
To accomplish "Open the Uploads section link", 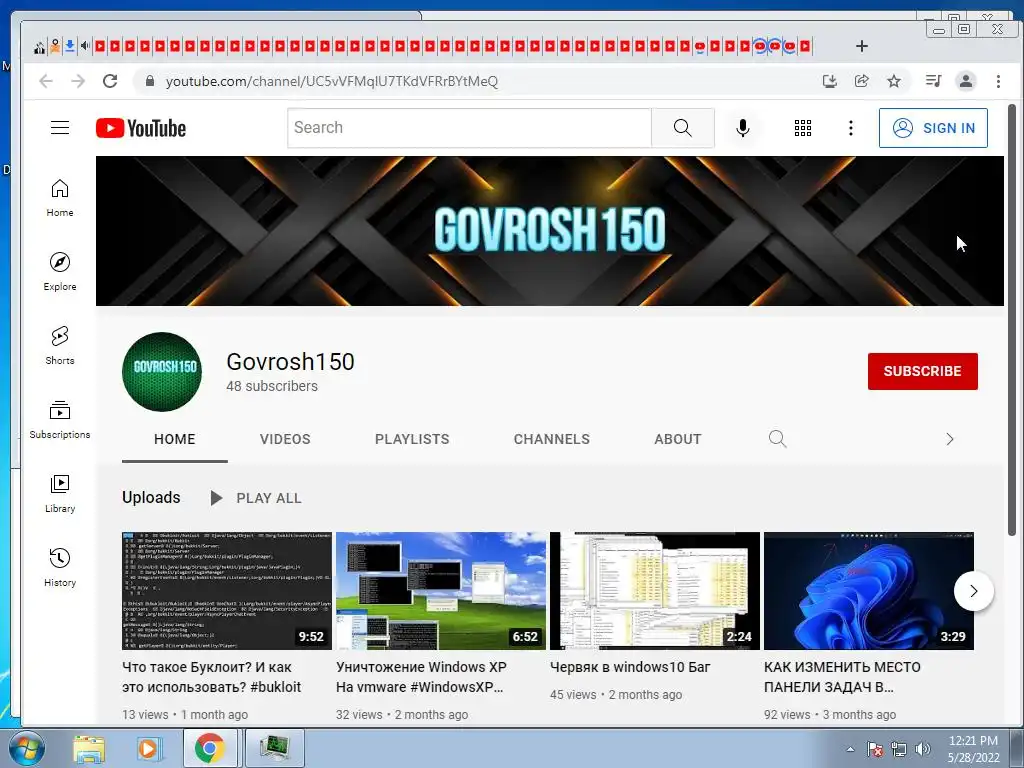I will 151,498.
